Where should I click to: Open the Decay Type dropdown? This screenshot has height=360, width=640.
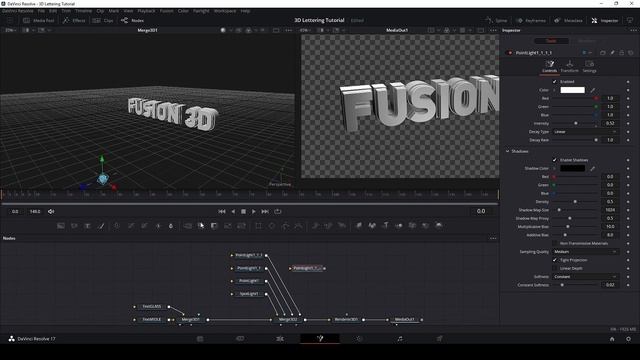pos(585,132)
